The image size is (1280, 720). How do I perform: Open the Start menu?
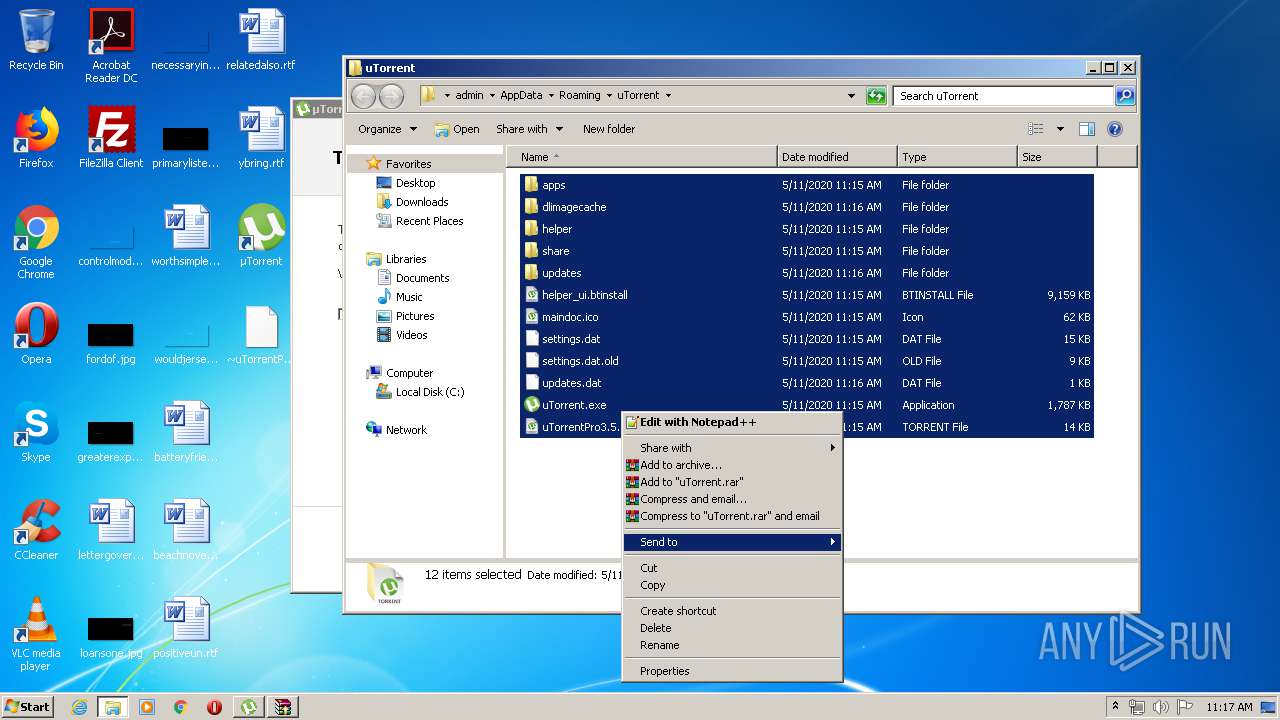pos(28,707)
